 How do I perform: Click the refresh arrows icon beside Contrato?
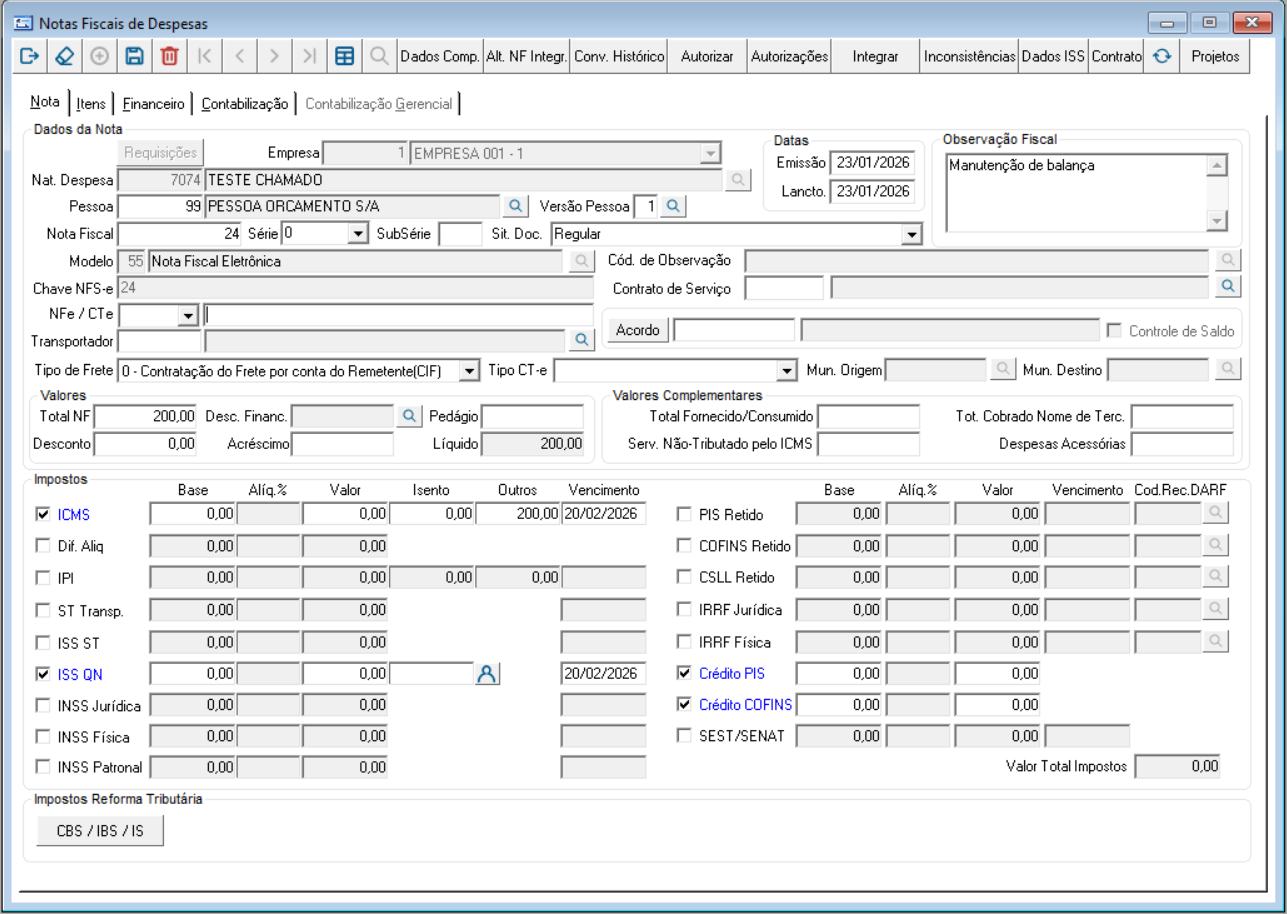tap(1161, 57)
